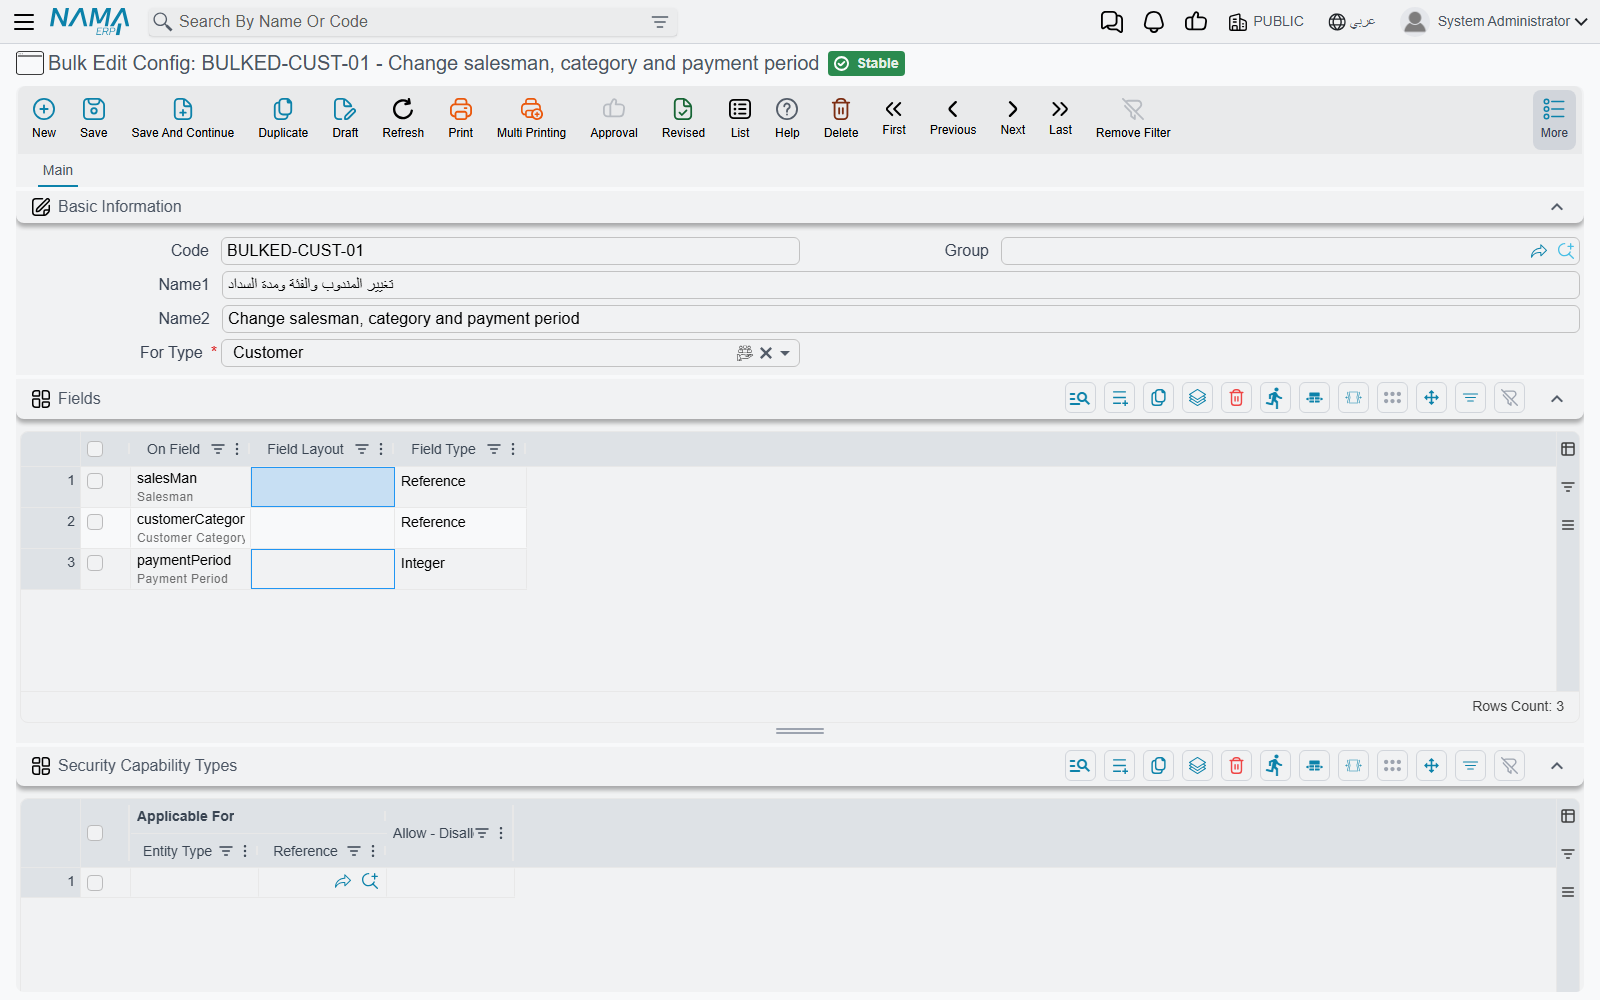The image size is (1600, 1000).
Task: Focus the Search By Name Or Code box
Action: [410, 22]
